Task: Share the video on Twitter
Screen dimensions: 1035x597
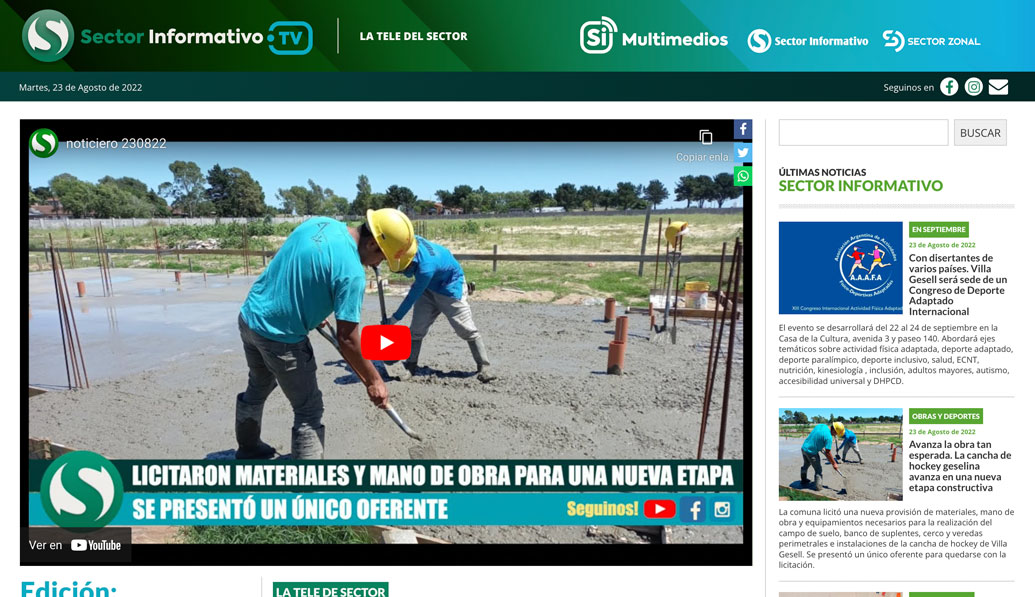Action: [x=742, y=152]
